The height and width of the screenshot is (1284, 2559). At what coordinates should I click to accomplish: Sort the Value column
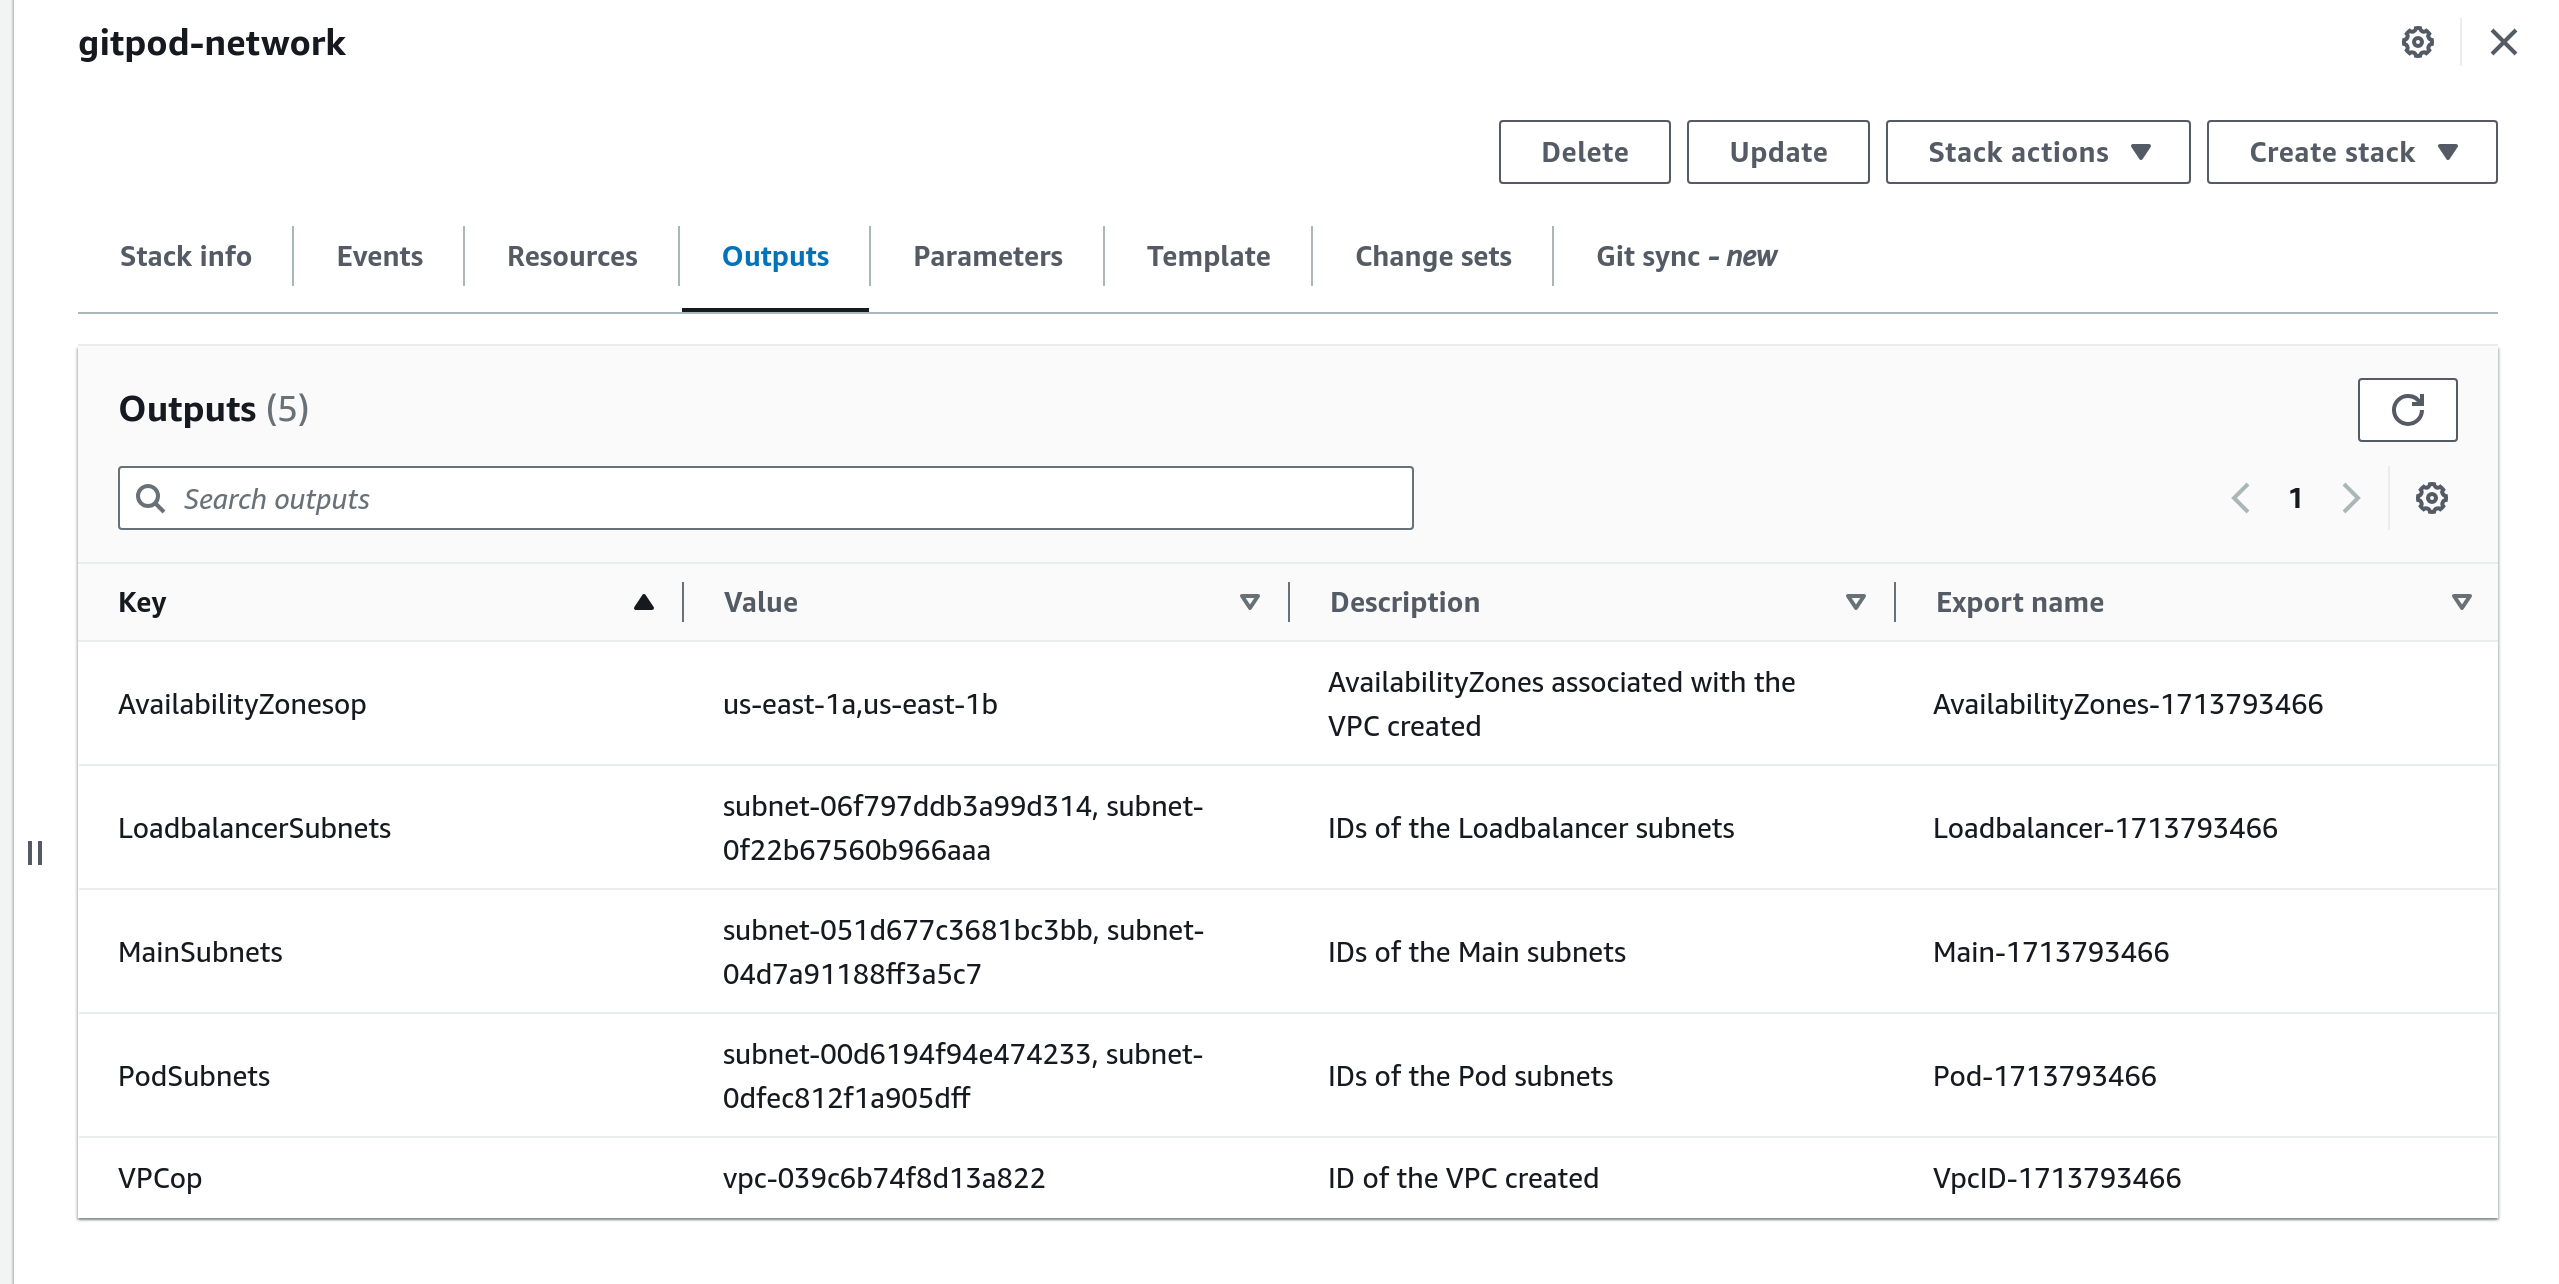click(x=1249, y=602)
